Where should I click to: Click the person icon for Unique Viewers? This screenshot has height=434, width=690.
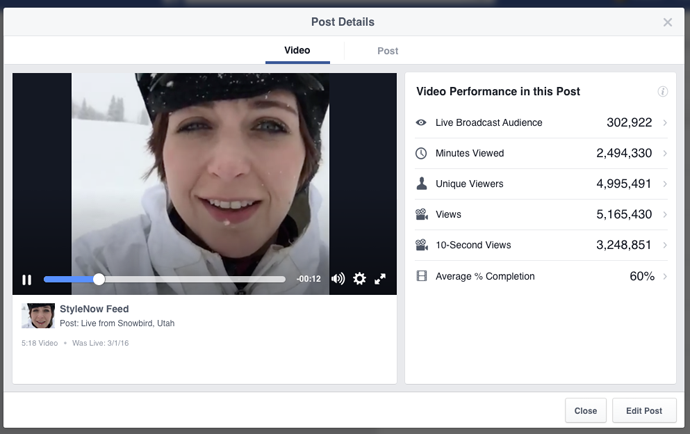click(422, 184)
